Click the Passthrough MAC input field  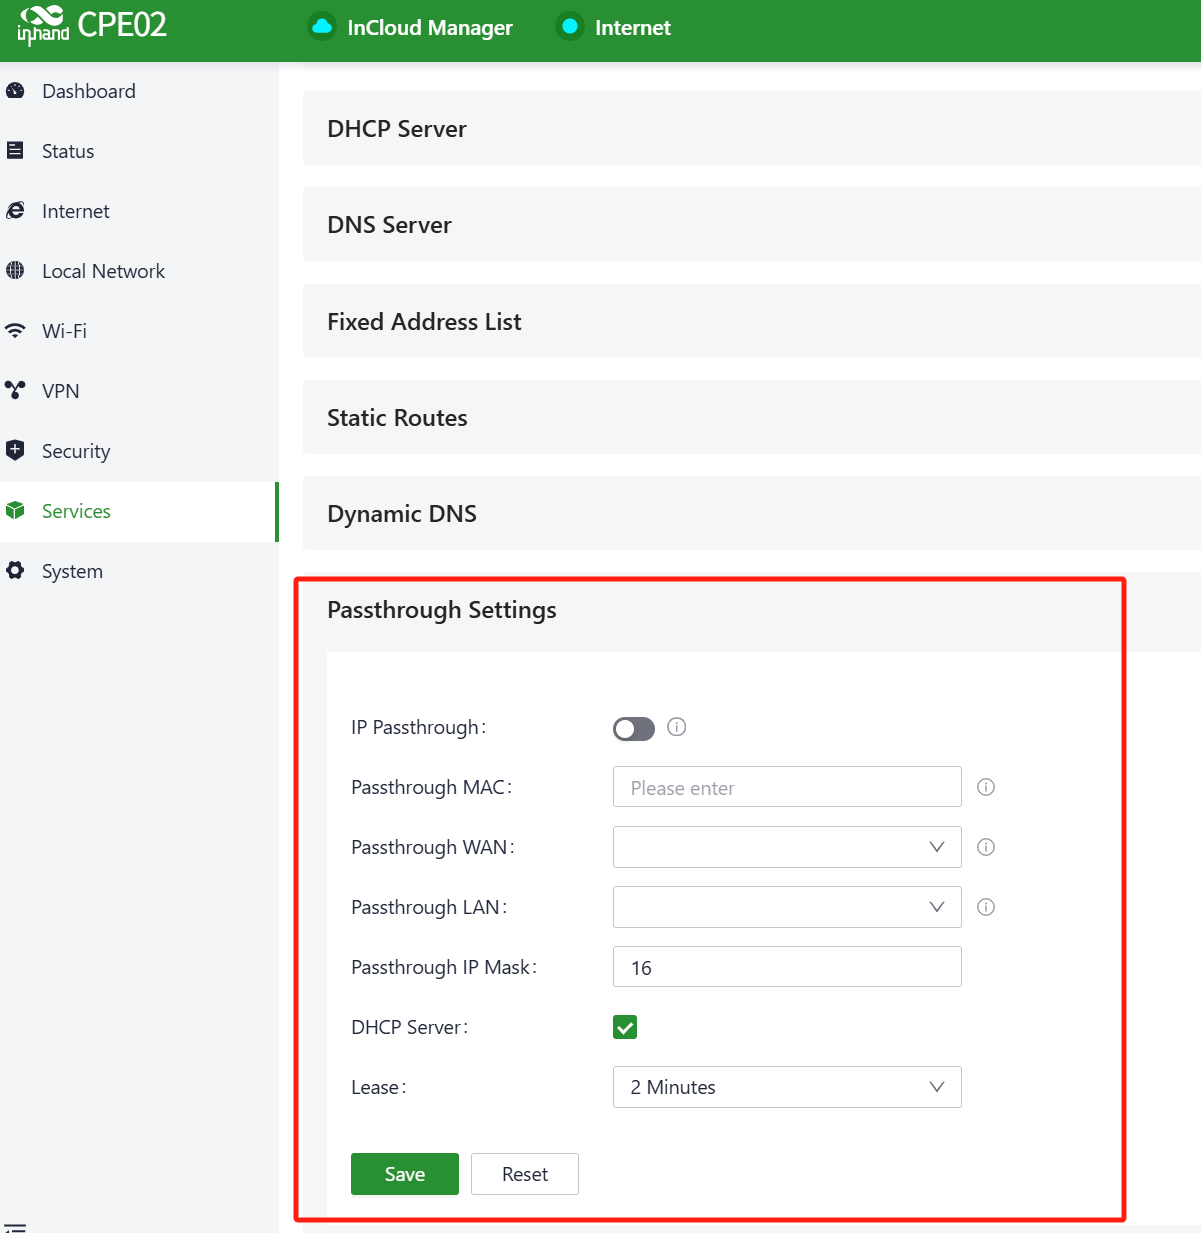(x=787, y=787)
